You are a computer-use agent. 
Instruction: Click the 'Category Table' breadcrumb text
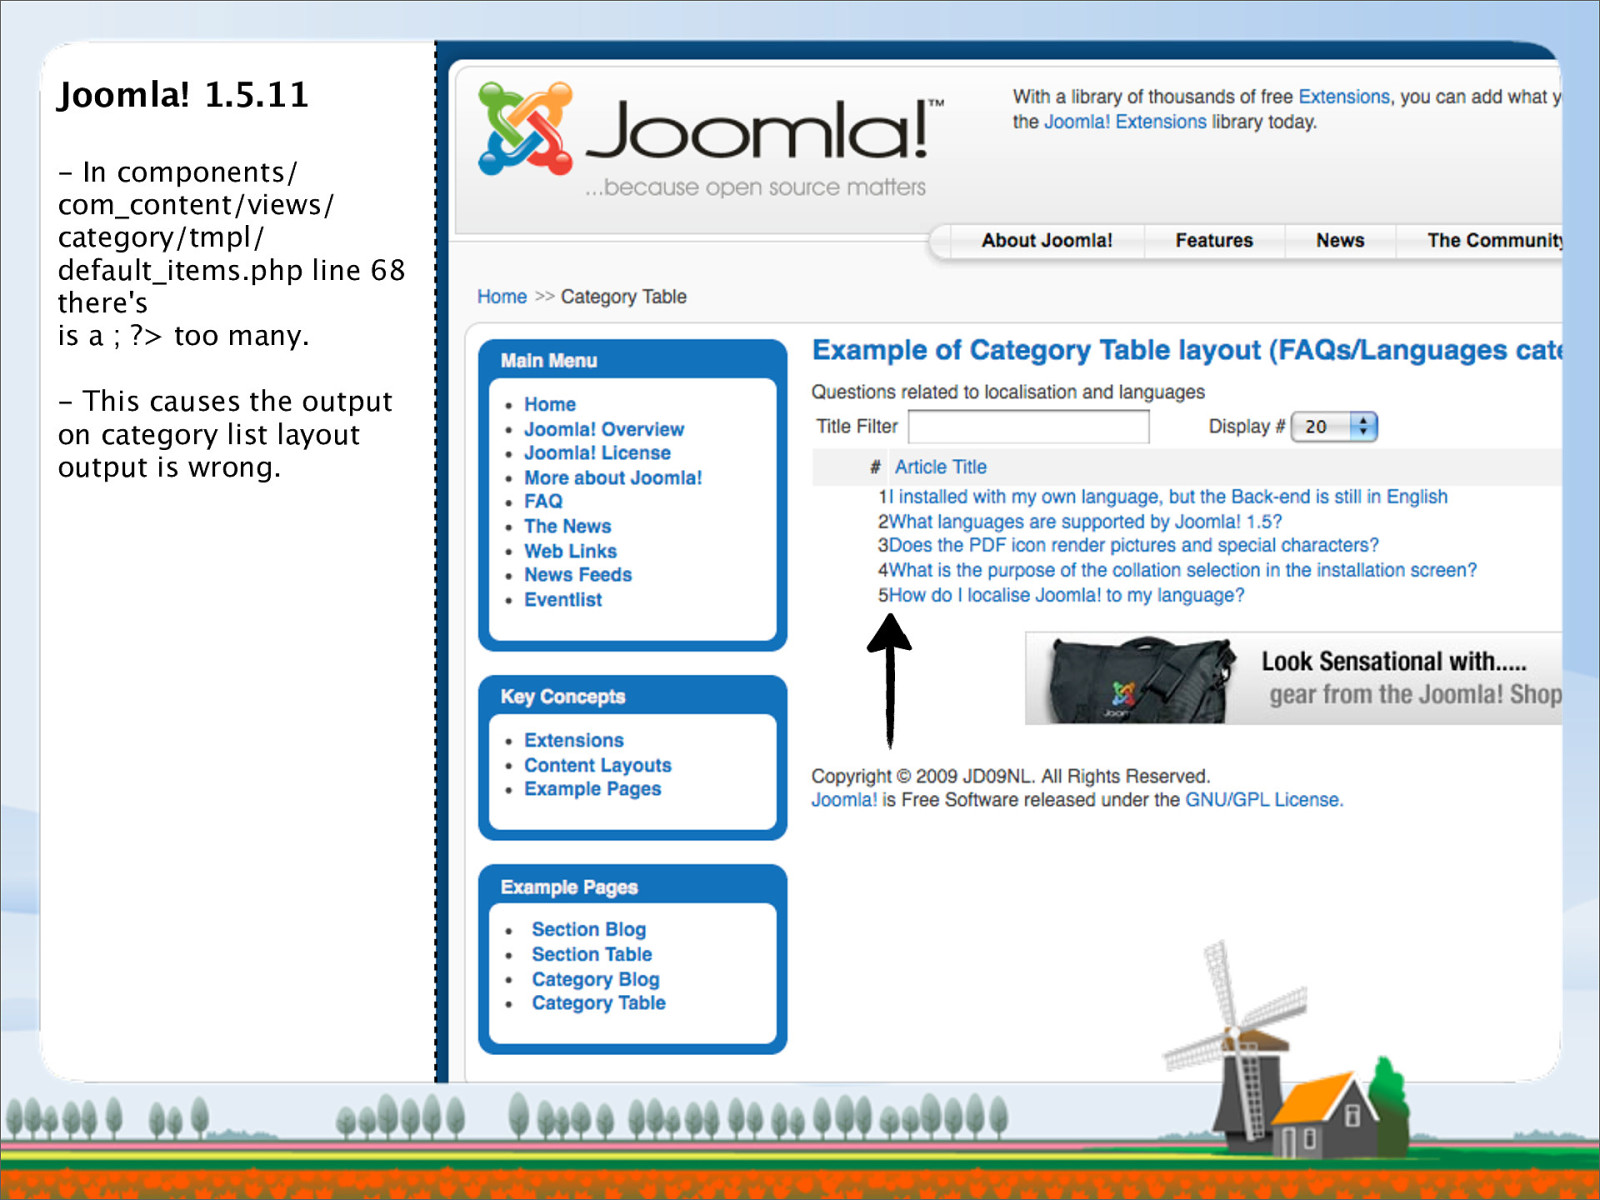[624, 296]
